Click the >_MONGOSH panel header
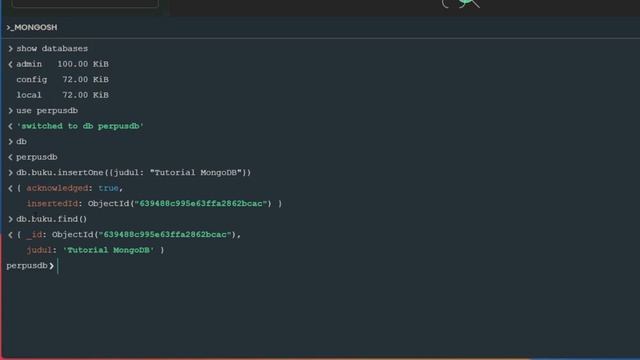 (32, 27)
